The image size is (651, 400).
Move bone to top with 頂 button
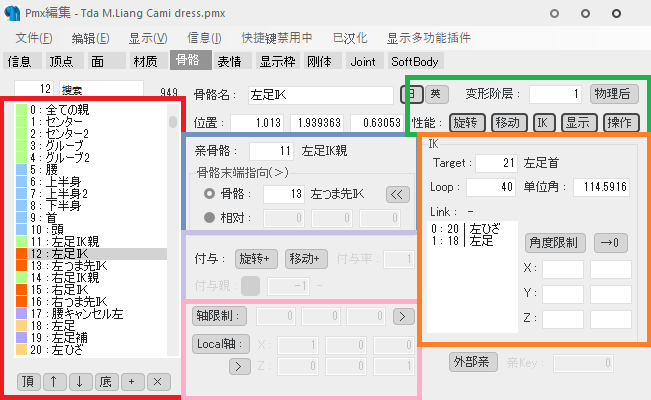29,382
